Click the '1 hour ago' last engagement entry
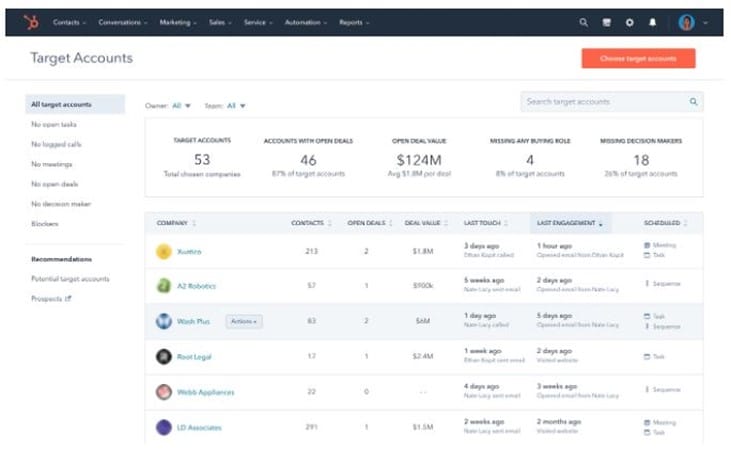This screenshot has height=464, width=731. click(554, 246)
